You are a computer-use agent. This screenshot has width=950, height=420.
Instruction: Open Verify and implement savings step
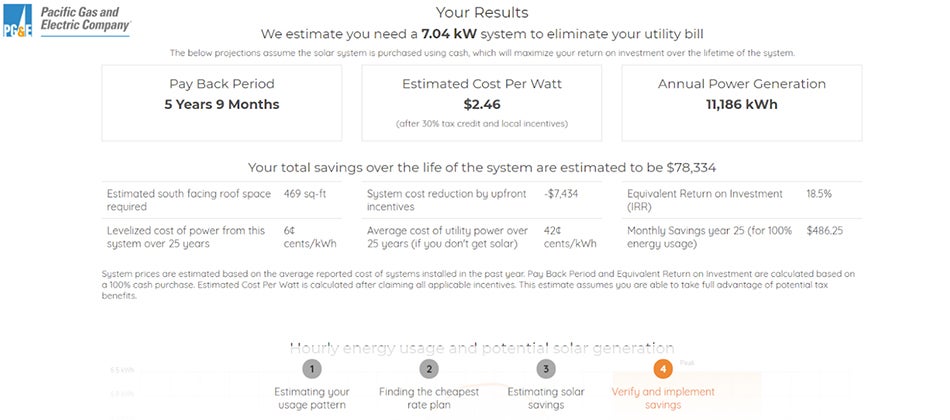(661, 398)
